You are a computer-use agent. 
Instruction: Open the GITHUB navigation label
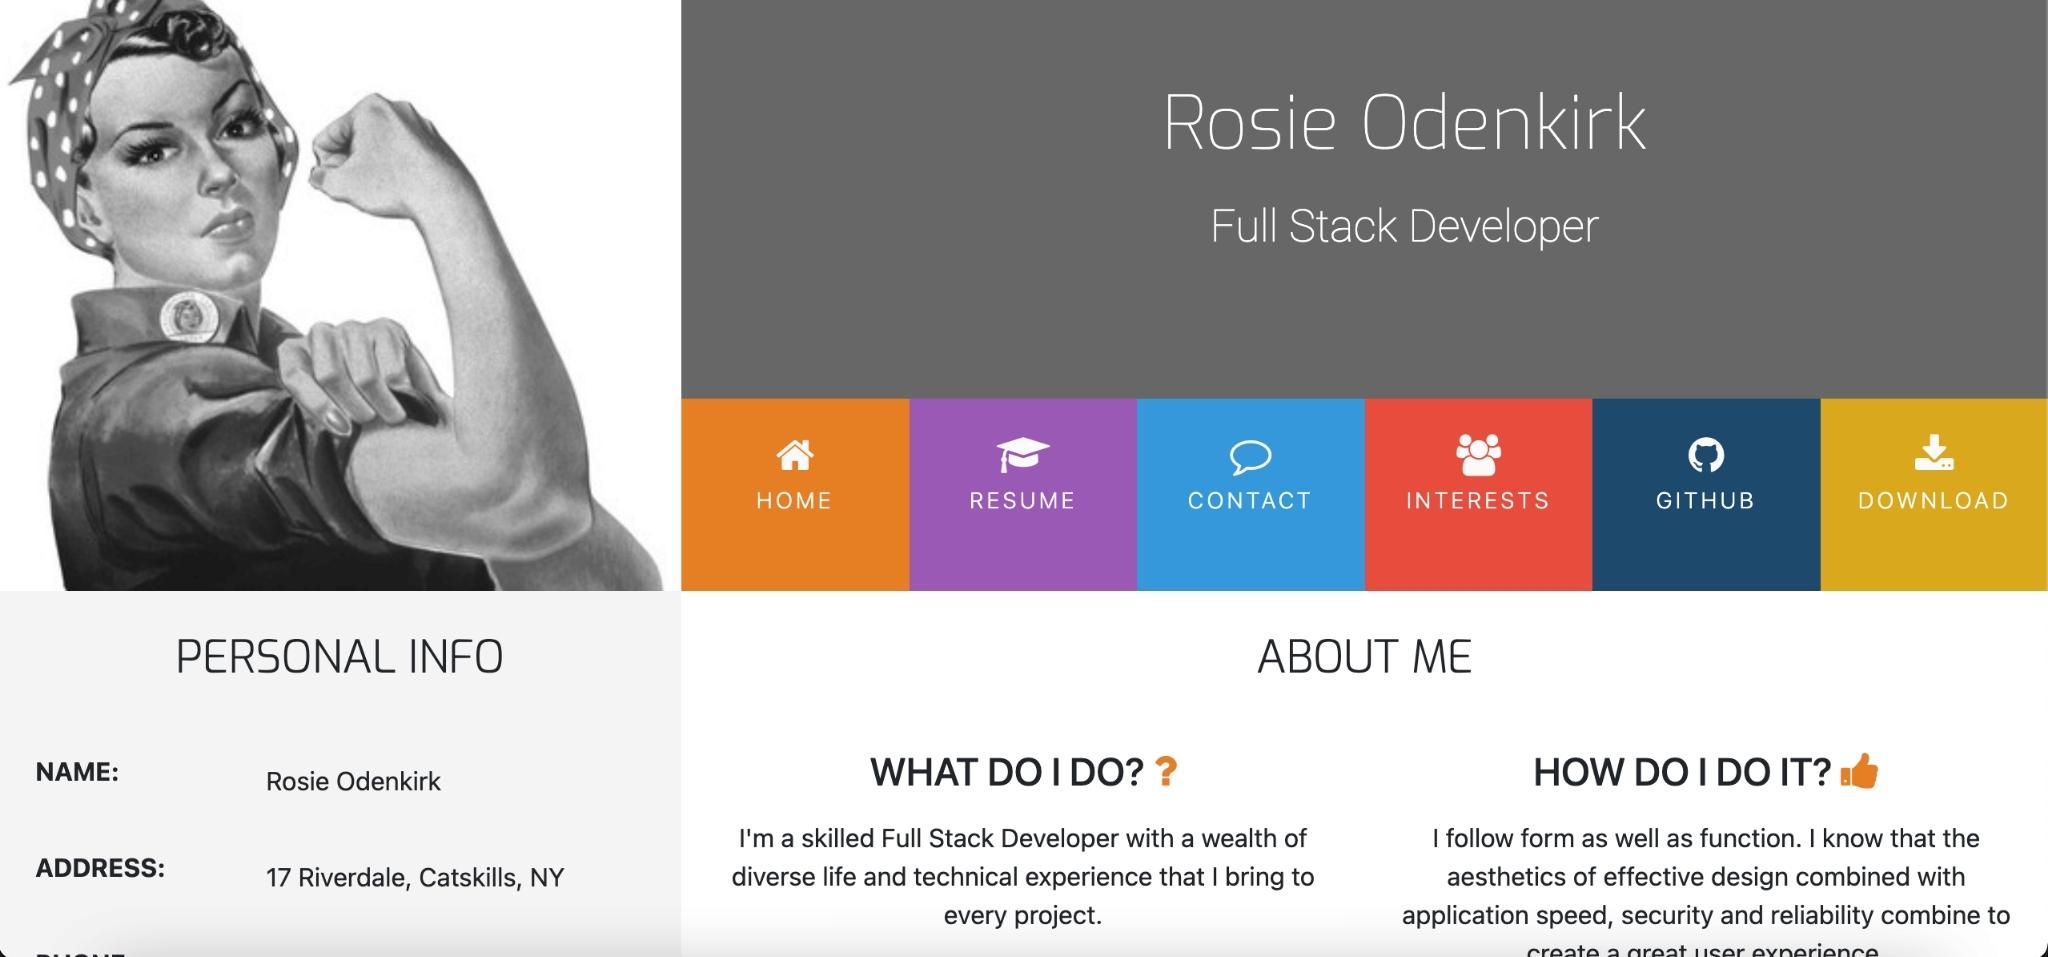(1706, 501)
